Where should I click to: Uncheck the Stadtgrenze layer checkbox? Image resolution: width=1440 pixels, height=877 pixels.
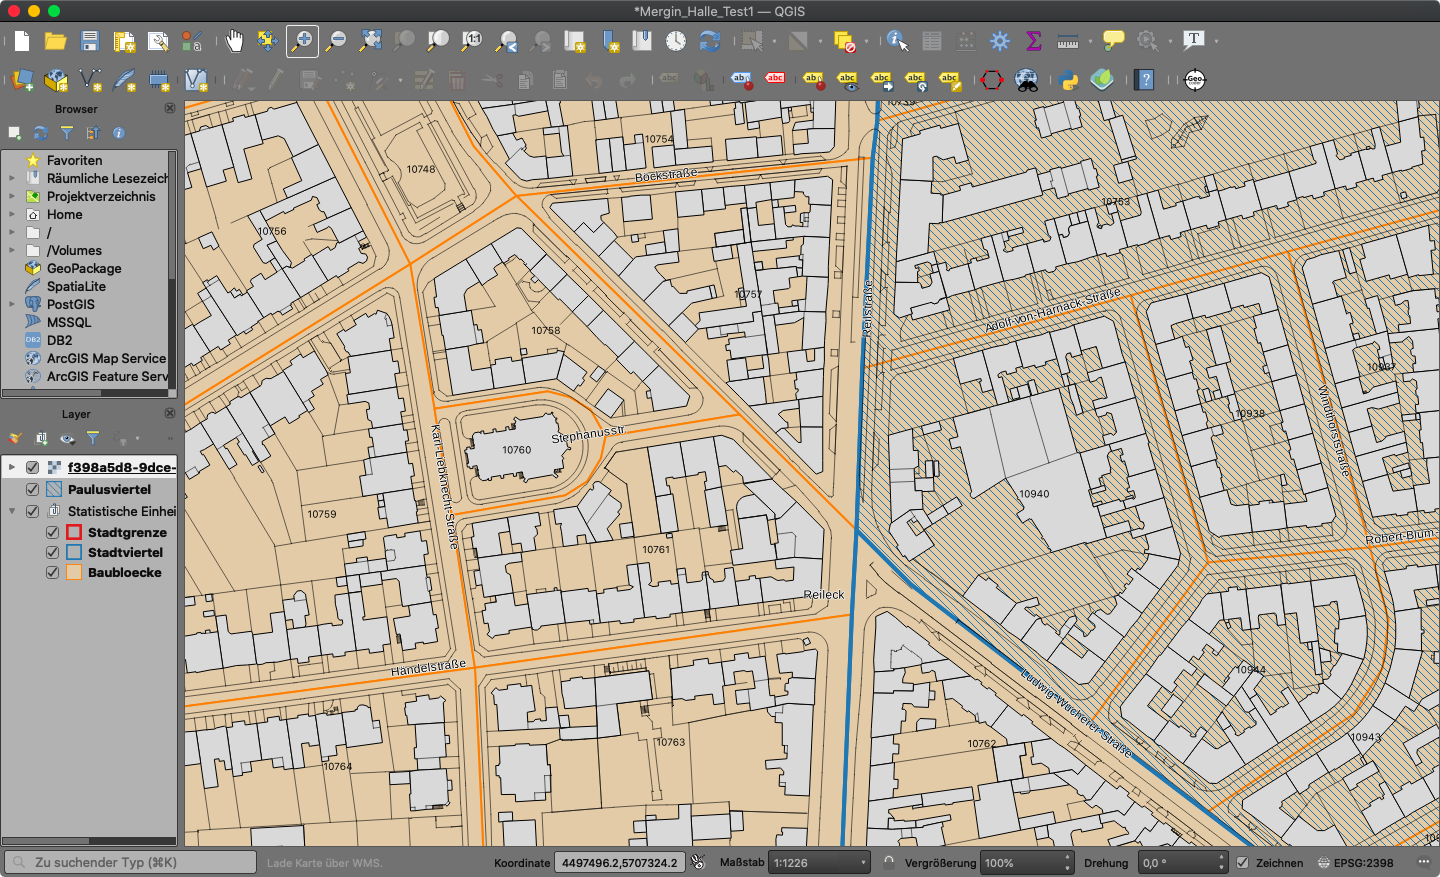(53, 533)
